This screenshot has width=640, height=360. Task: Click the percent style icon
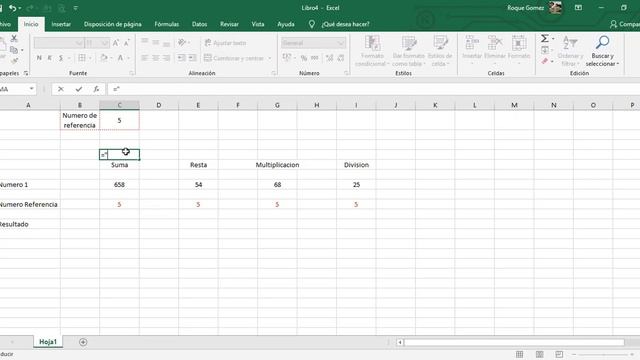(x=304, y=58)
